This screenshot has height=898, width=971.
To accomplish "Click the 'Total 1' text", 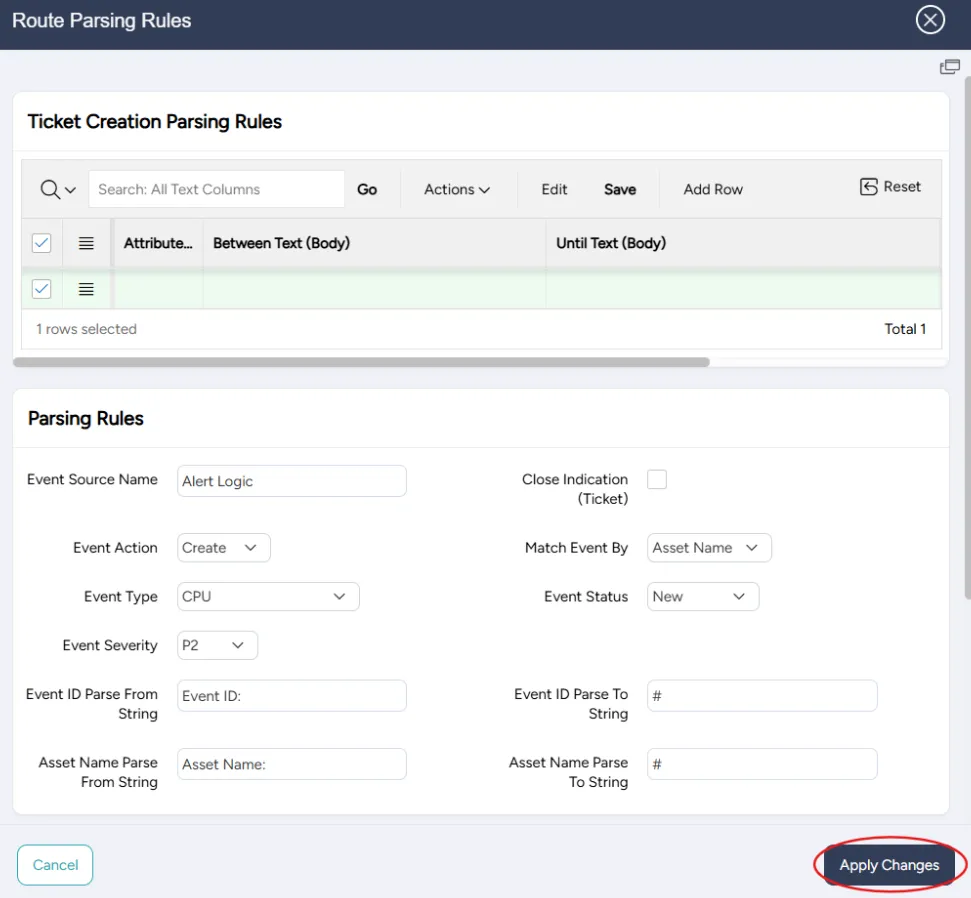I will tap(905, 329).
